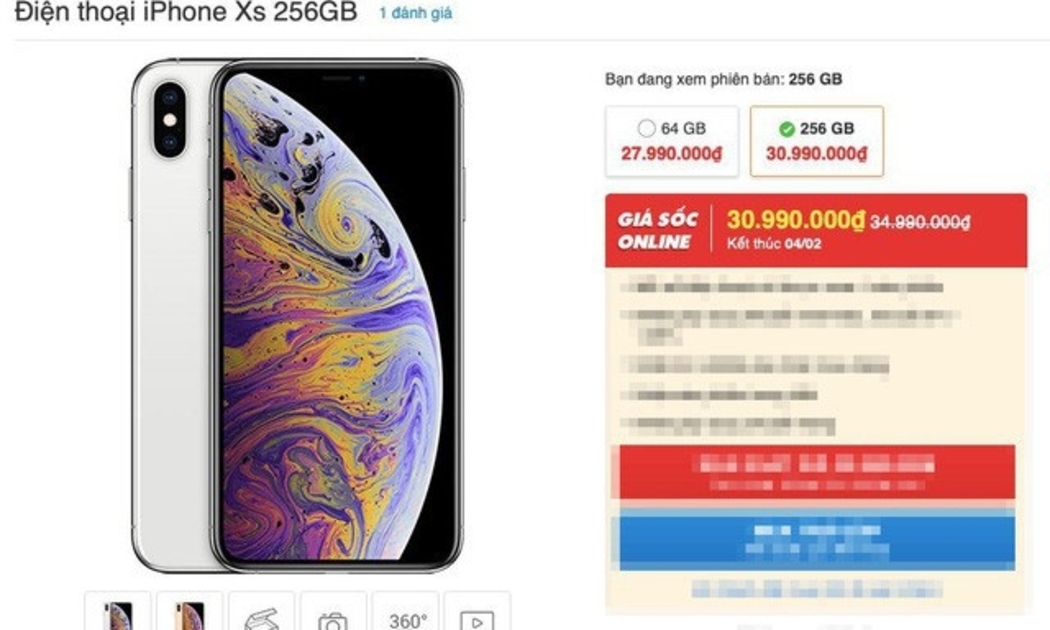Click the 27.990.000₫ price under 64 GB
Viewport: 1050px width, 630px height.
(672, 154)
